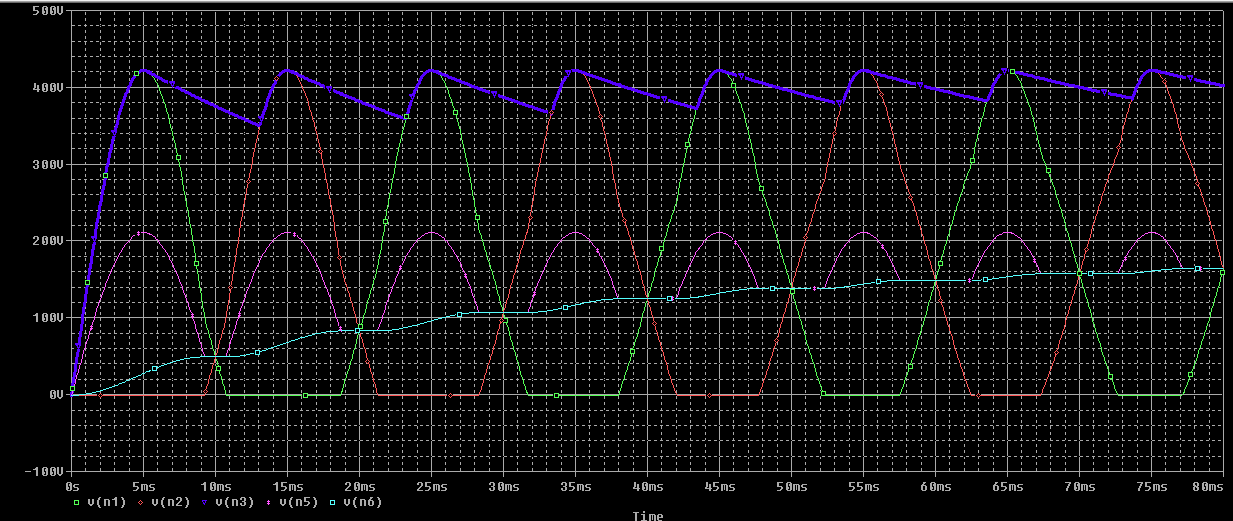Click the green square marker for v(n1)
The image size is (1233, 521).
click(79, 501)
